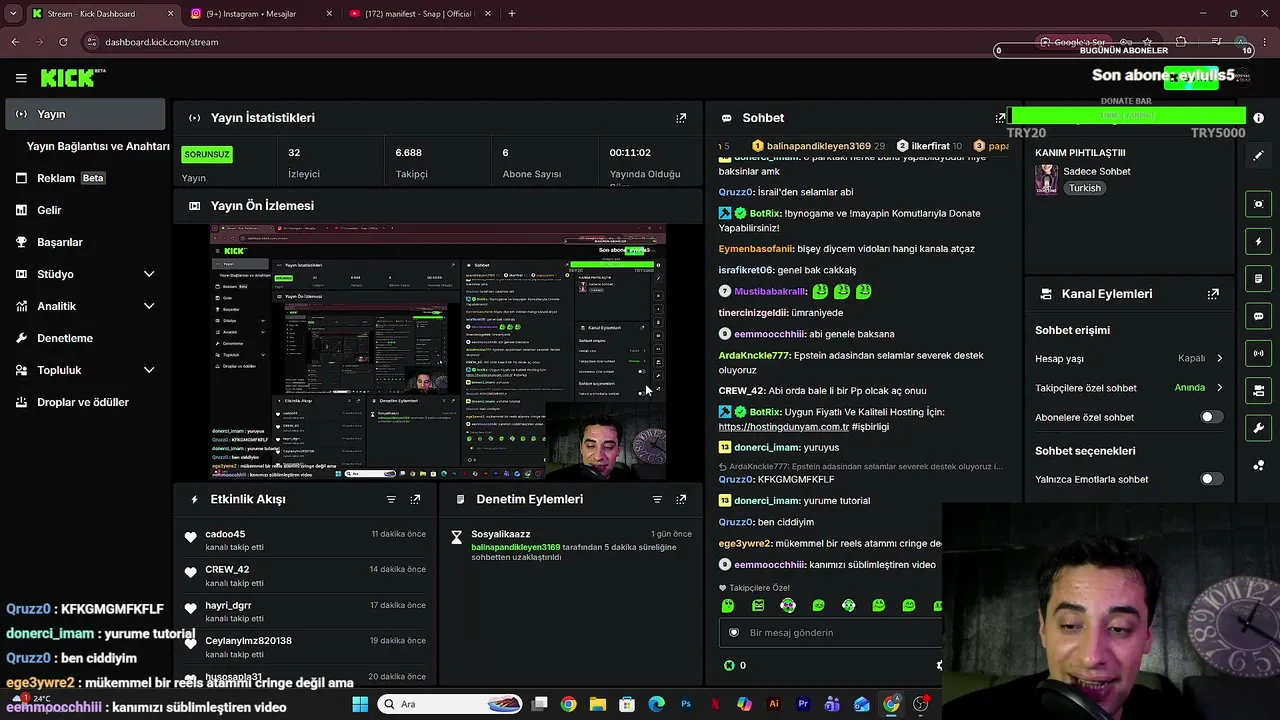
Task: Go back in browser history
Action: tap(15, 42)
